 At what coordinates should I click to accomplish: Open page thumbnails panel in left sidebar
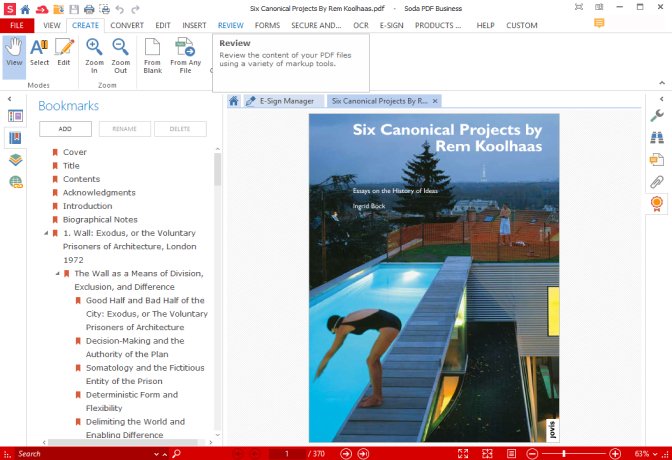point(15,116)
